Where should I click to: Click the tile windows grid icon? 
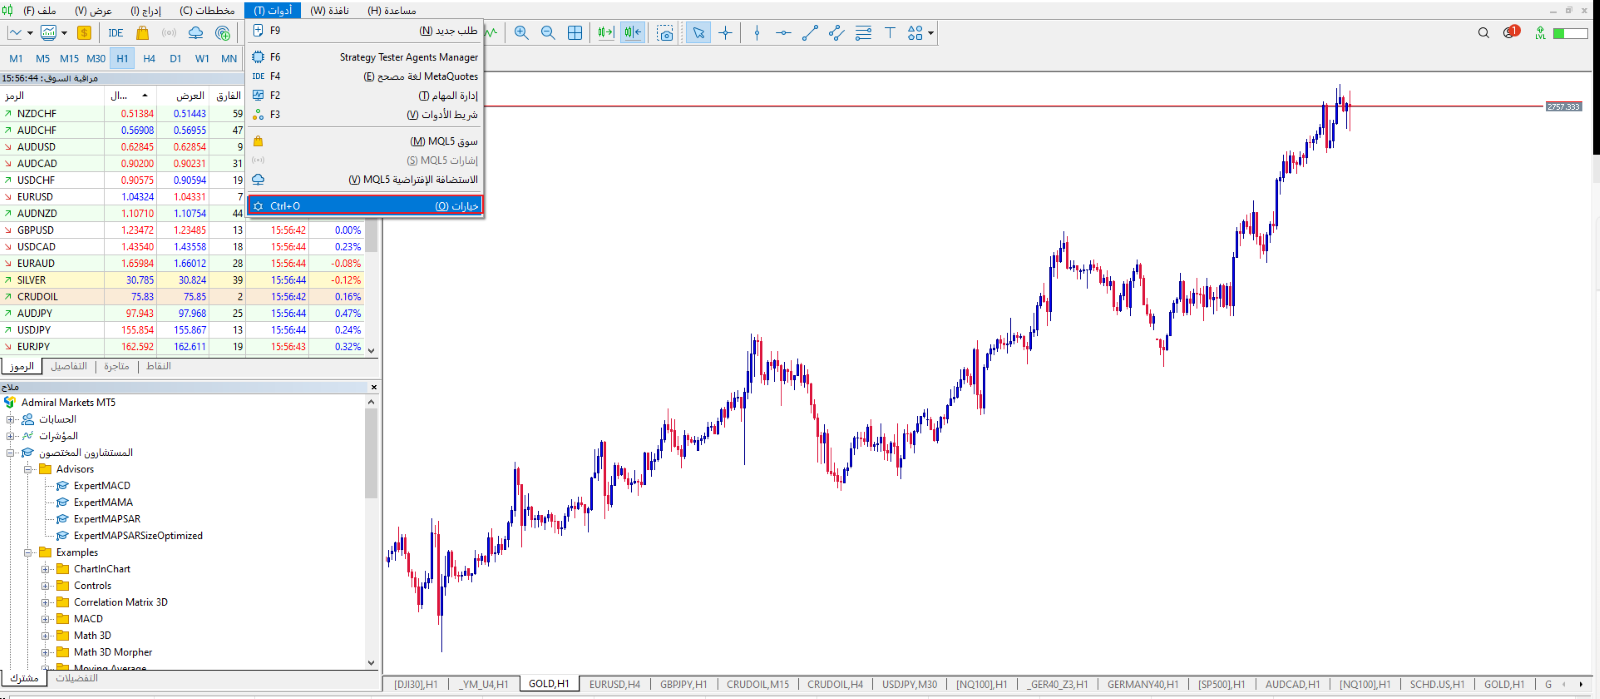575,33
